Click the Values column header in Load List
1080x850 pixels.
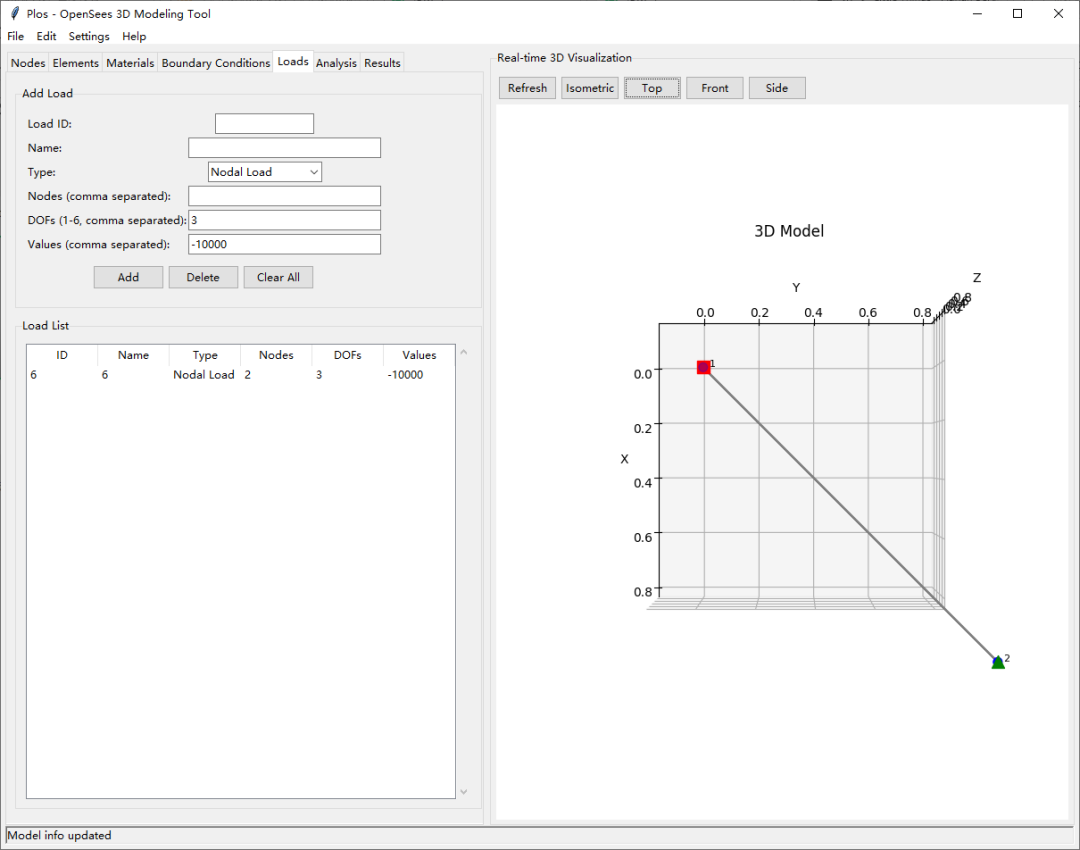[x=419, y=355]
